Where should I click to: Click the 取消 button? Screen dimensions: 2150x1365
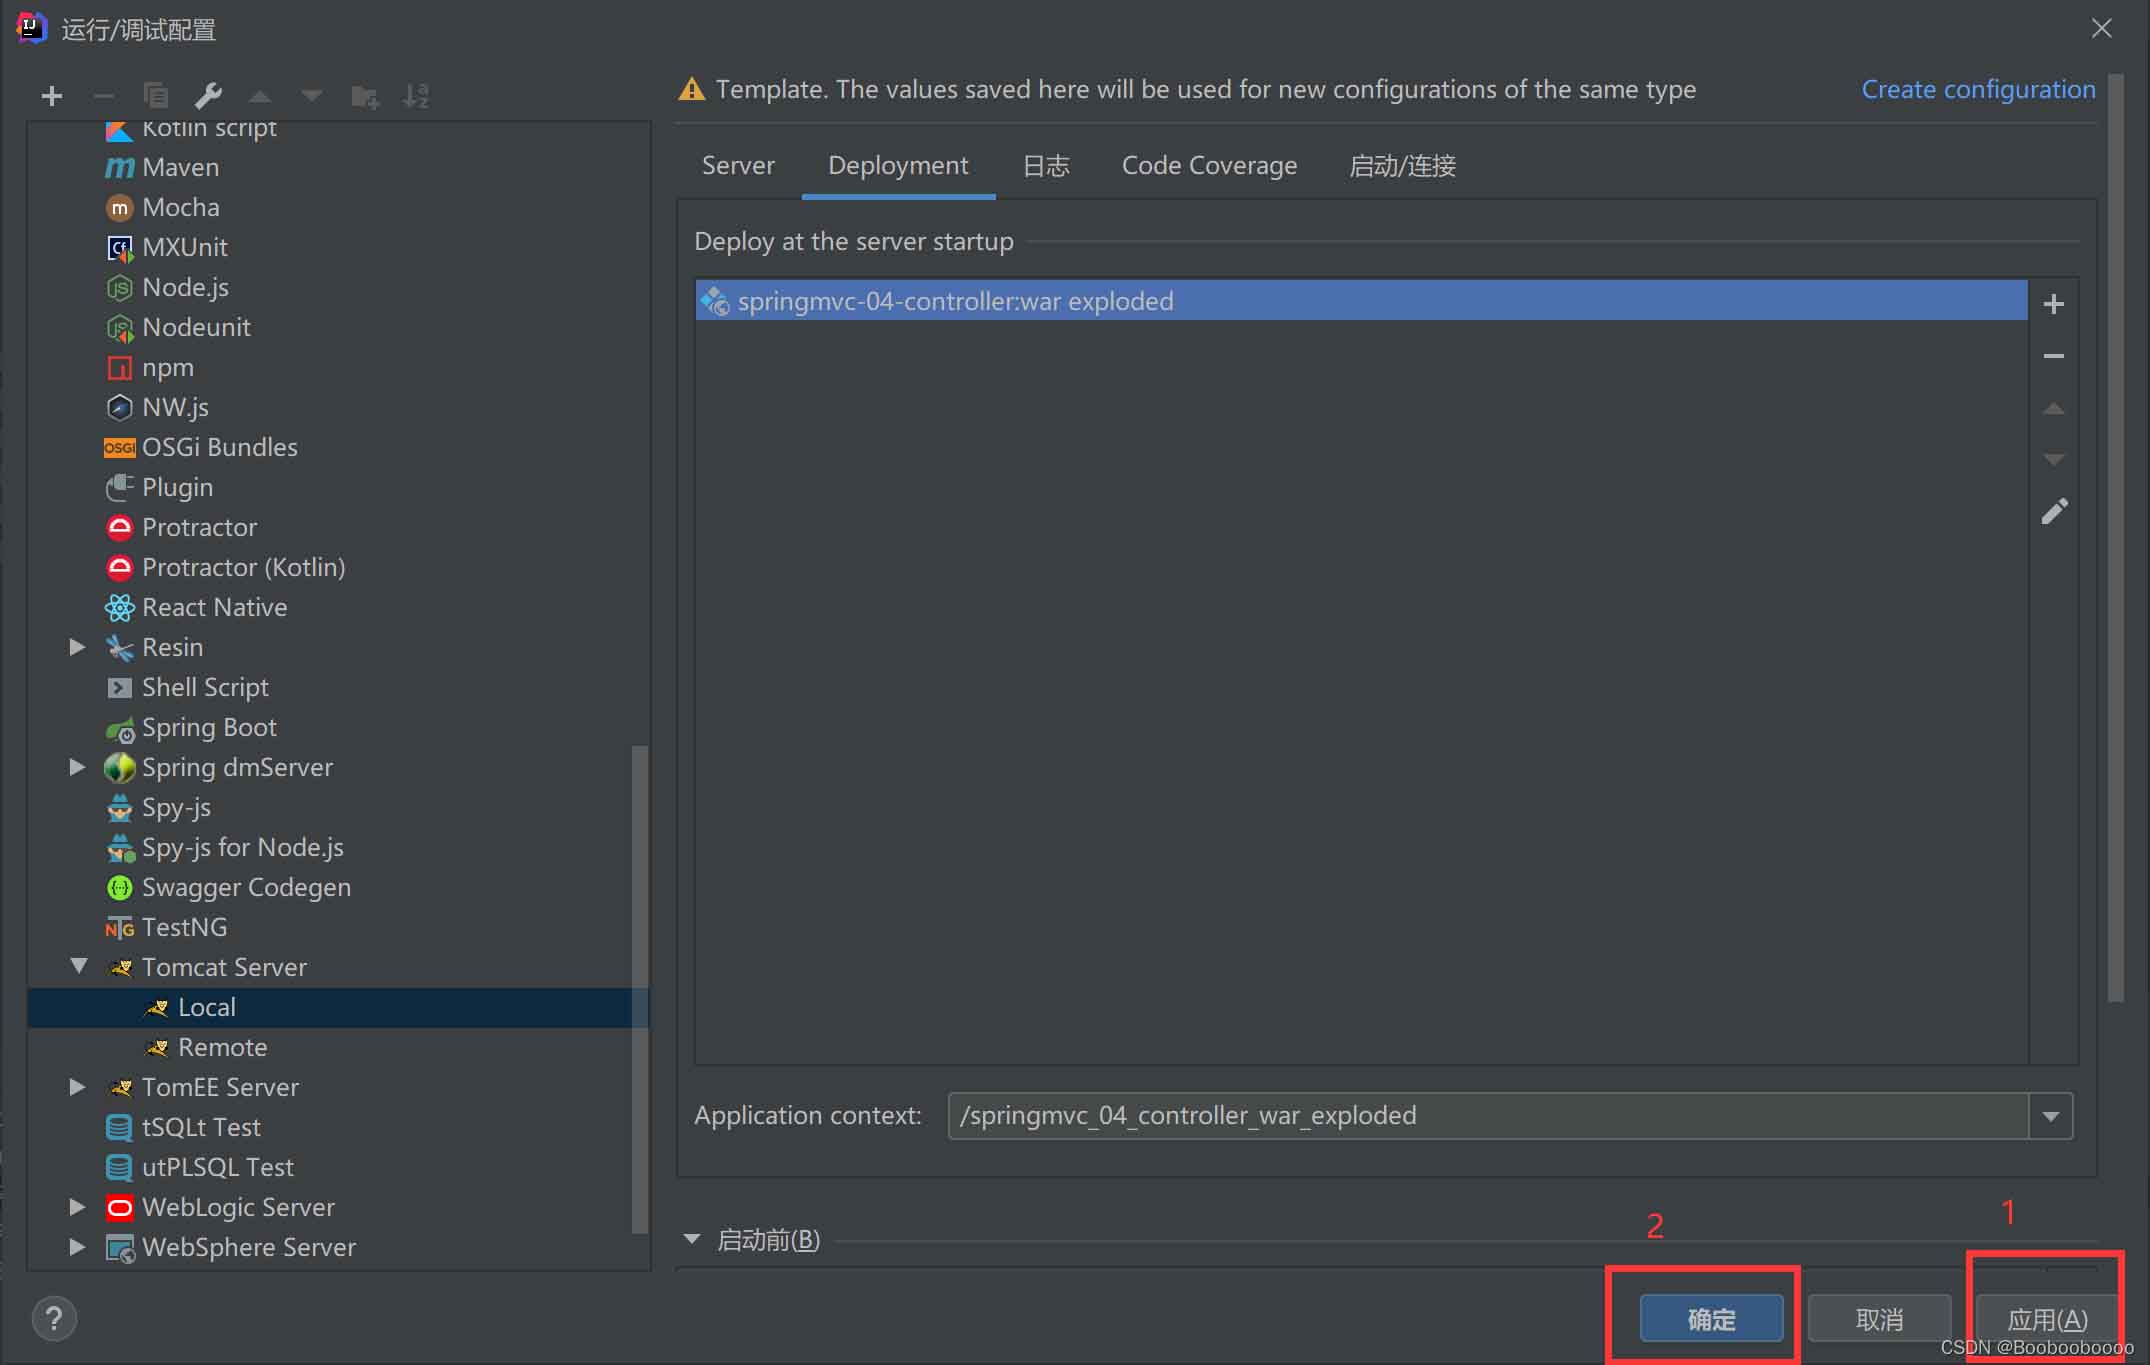coord(1879,1319)
